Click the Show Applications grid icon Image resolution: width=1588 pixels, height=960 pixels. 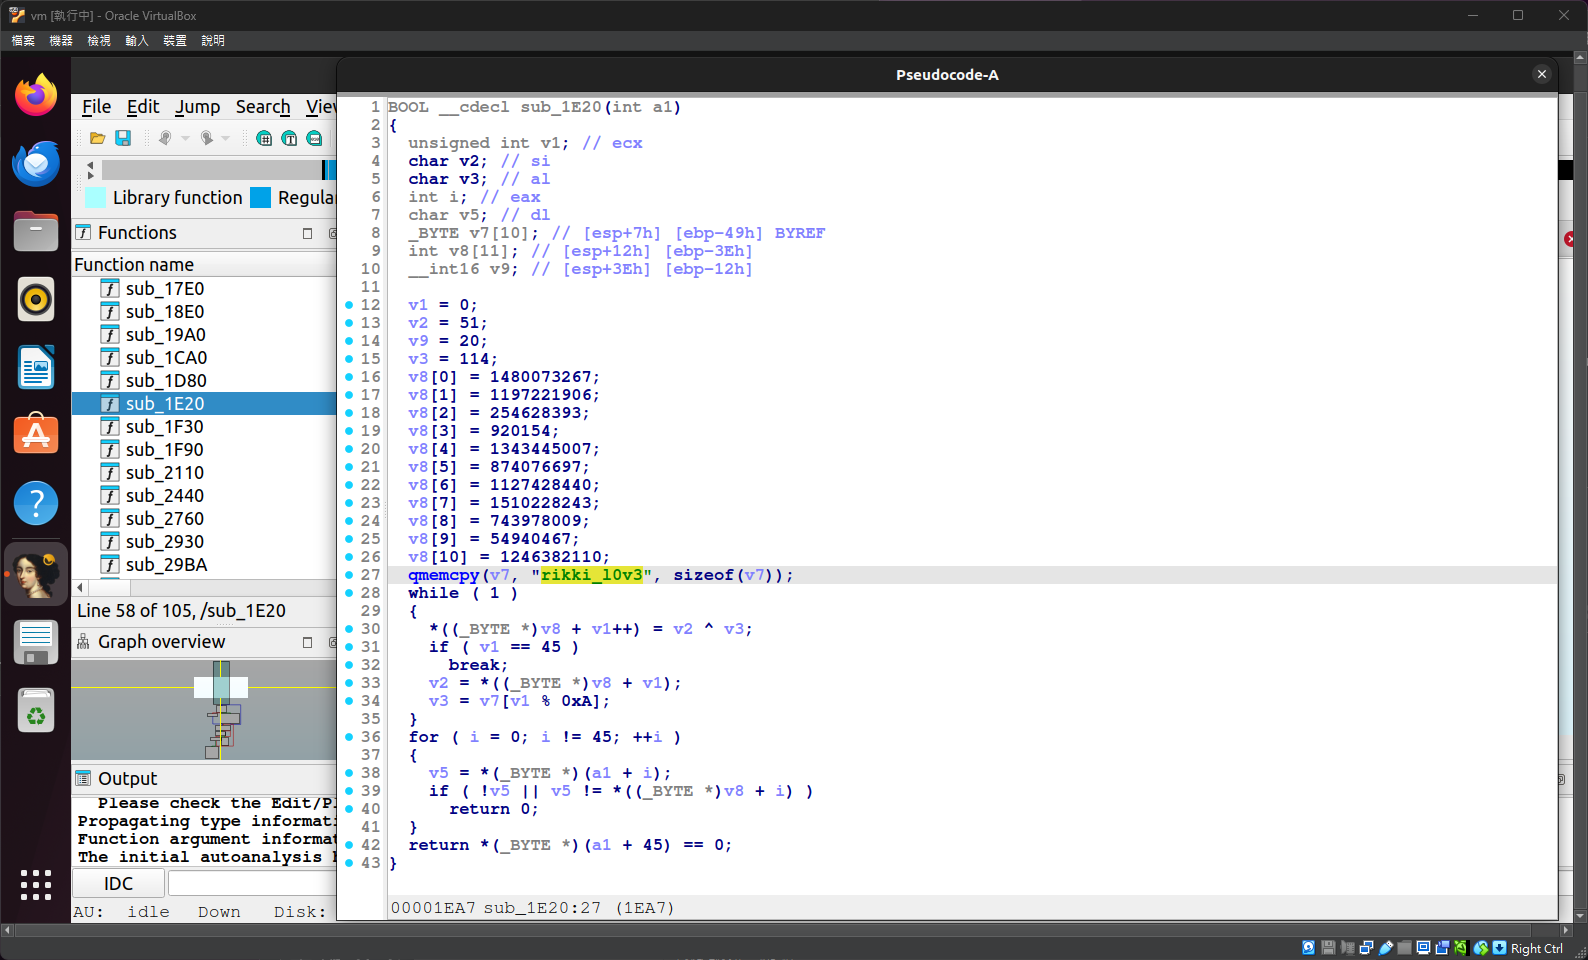pyautogui.click(x=36, y=885)
